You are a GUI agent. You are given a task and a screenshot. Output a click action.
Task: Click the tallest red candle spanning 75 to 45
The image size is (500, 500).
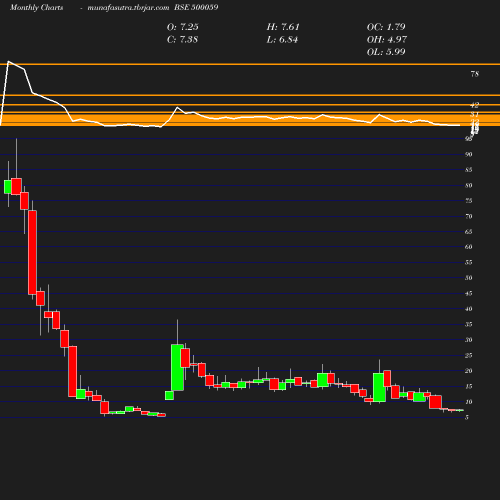click(32, 252)
